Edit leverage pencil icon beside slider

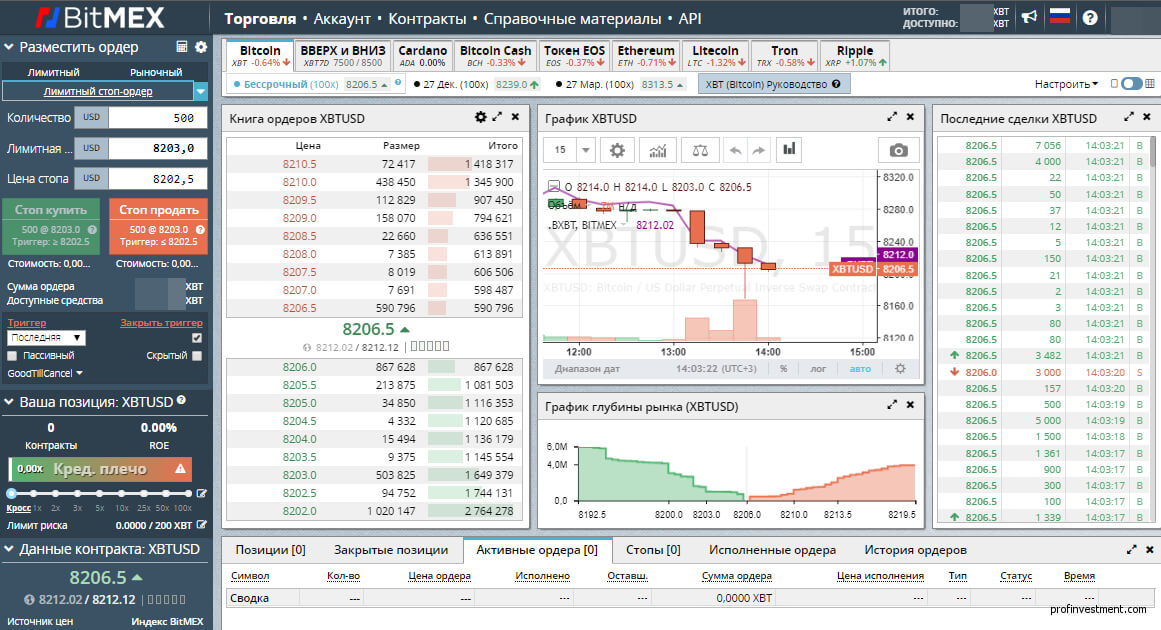click(x=201, y=493)
